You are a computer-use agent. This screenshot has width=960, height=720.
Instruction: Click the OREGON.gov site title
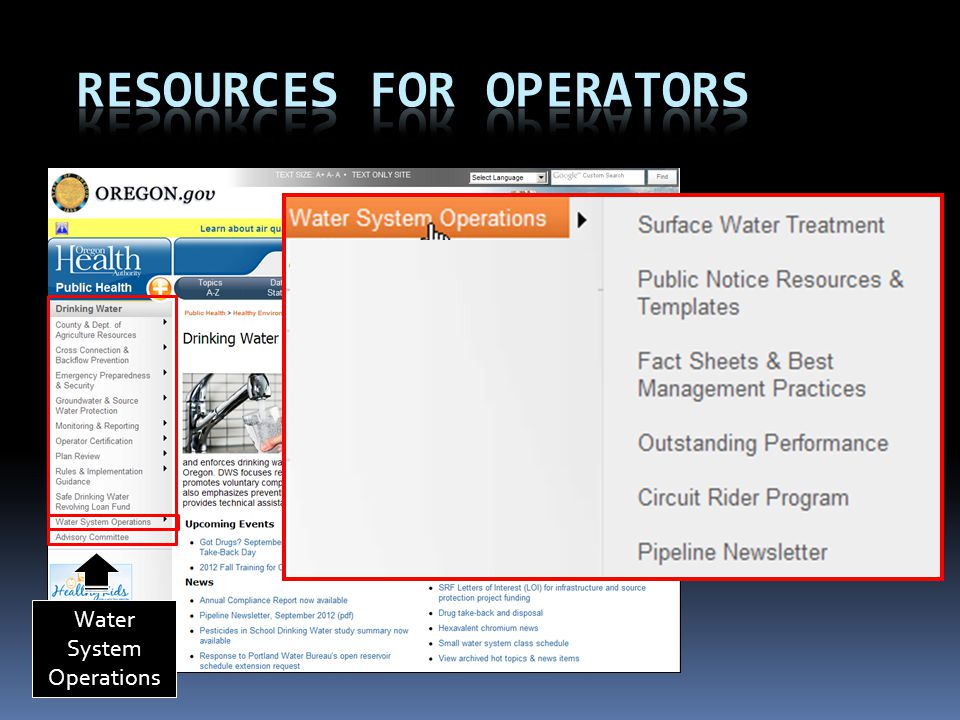pyautogui.click(x=156, y=193)
